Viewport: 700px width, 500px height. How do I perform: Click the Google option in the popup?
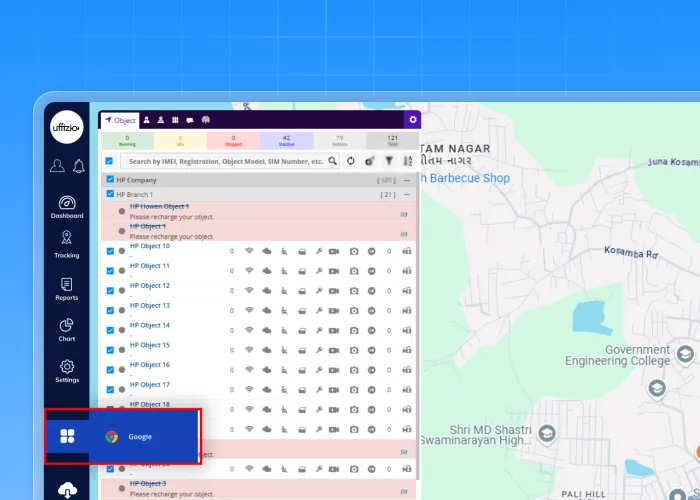click(139, 437)
